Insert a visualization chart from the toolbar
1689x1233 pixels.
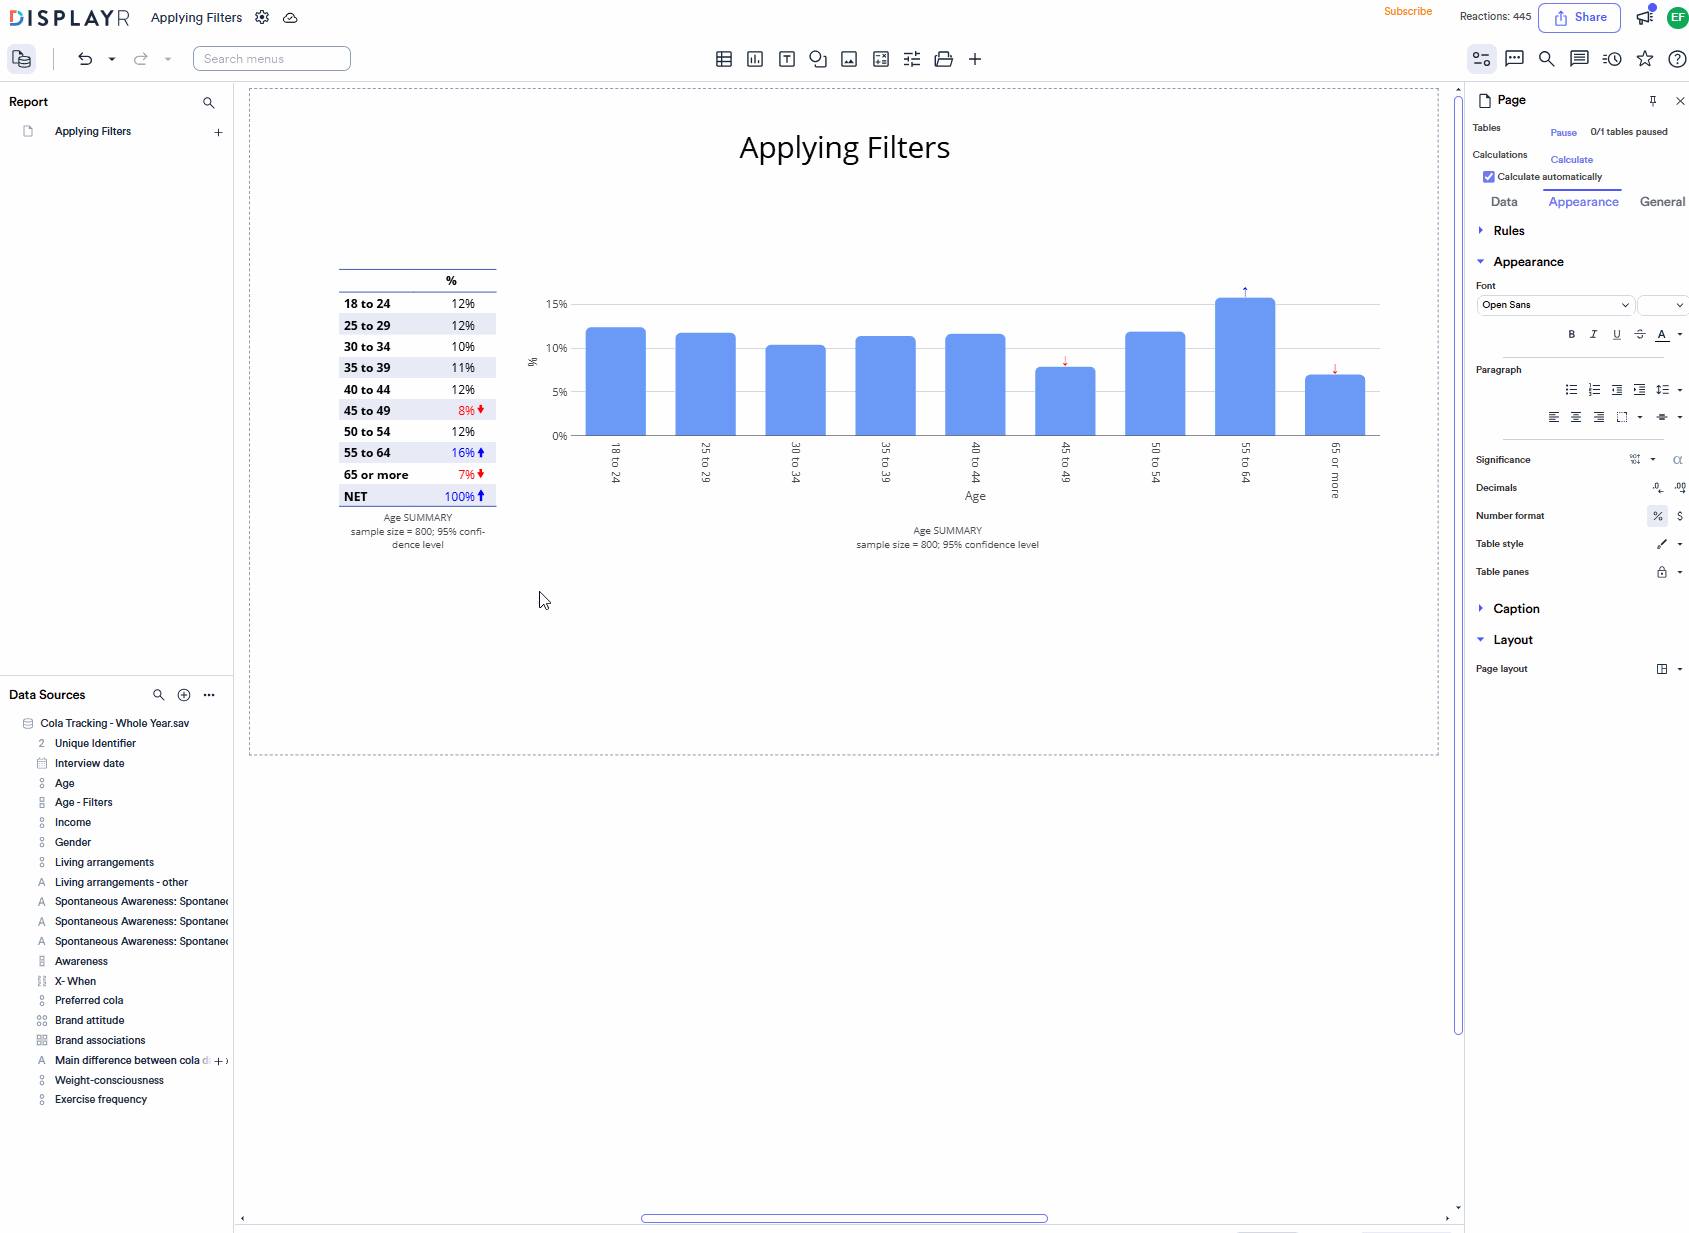point(755,59)
